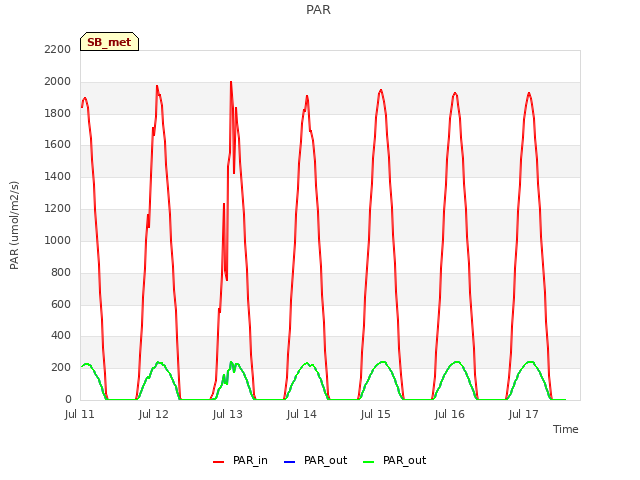Toggle the blue PAR_out legend entry
Screen dimensions: 640x480
pos(315,460)
